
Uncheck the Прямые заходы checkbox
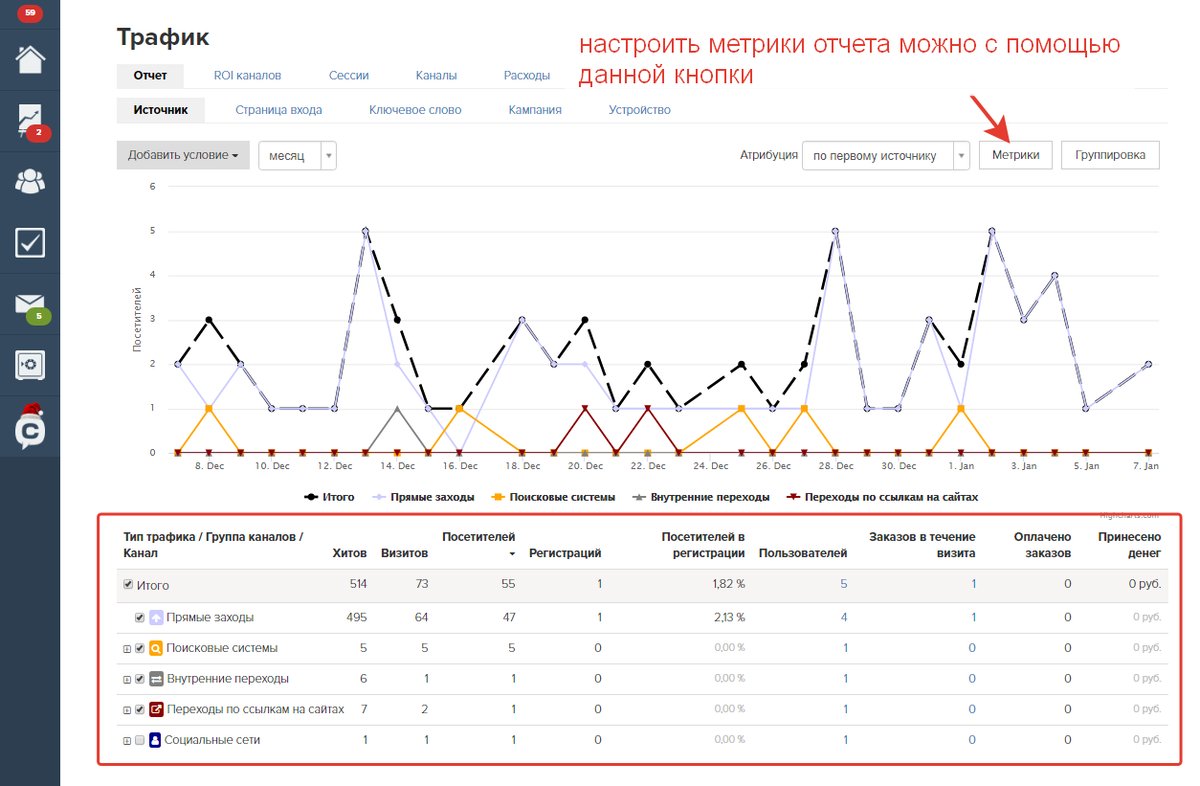[140, 618]
